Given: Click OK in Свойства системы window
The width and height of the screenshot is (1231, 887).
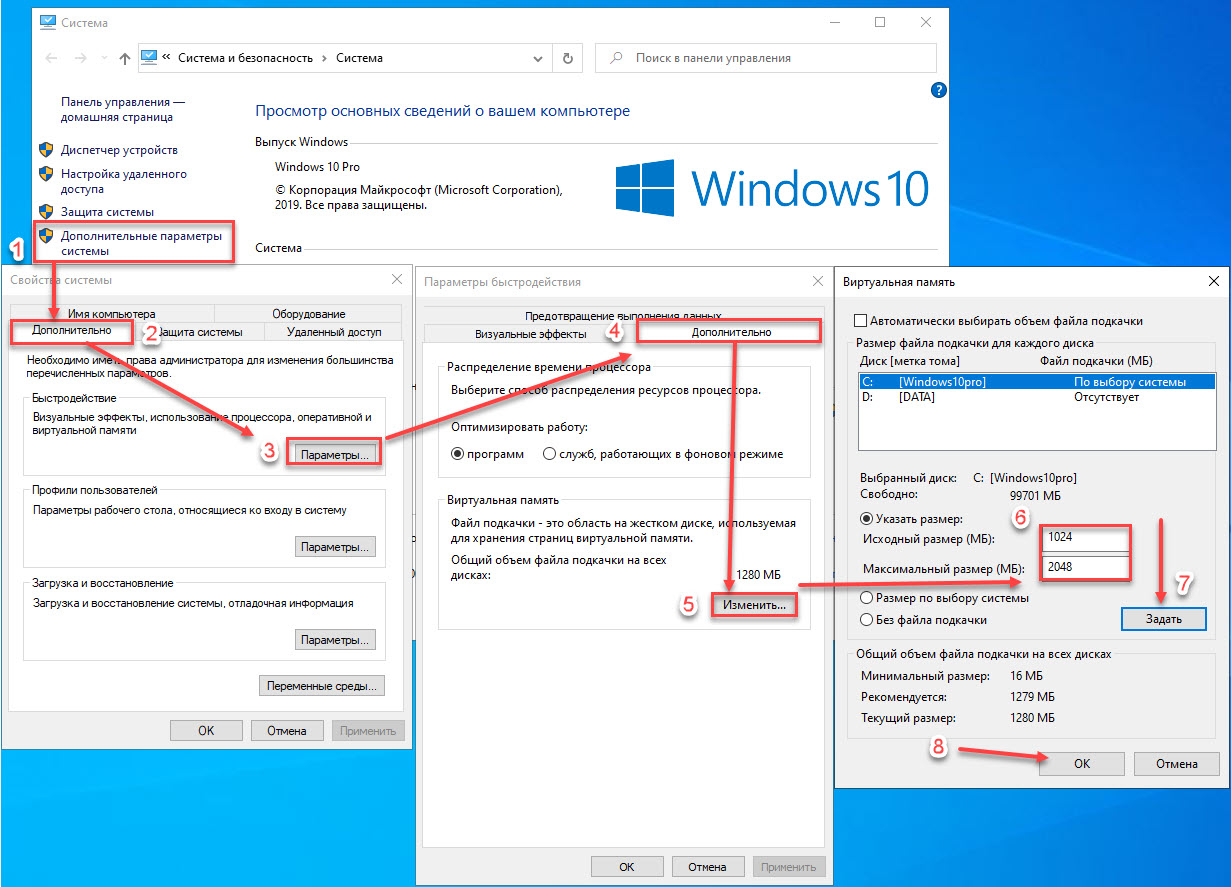Looking at the screenshot, I should (206, 731).
